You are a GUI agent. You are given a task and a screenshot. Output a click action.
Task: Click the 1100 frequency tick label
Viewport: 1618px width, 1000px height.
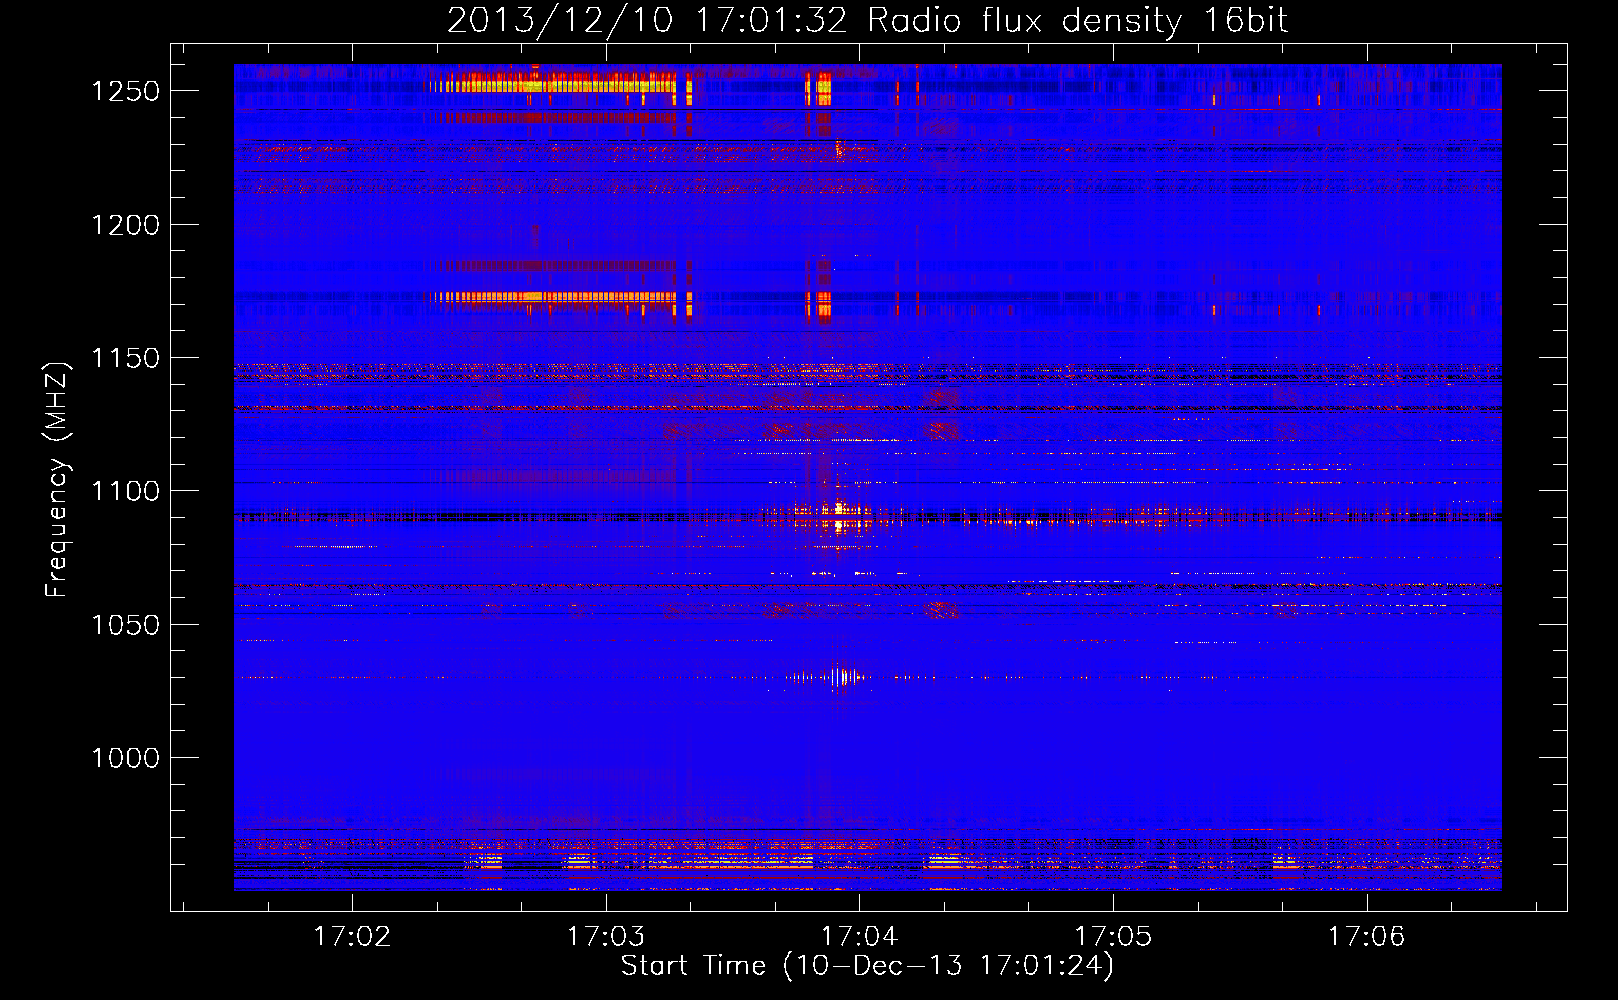click(125, 491)
